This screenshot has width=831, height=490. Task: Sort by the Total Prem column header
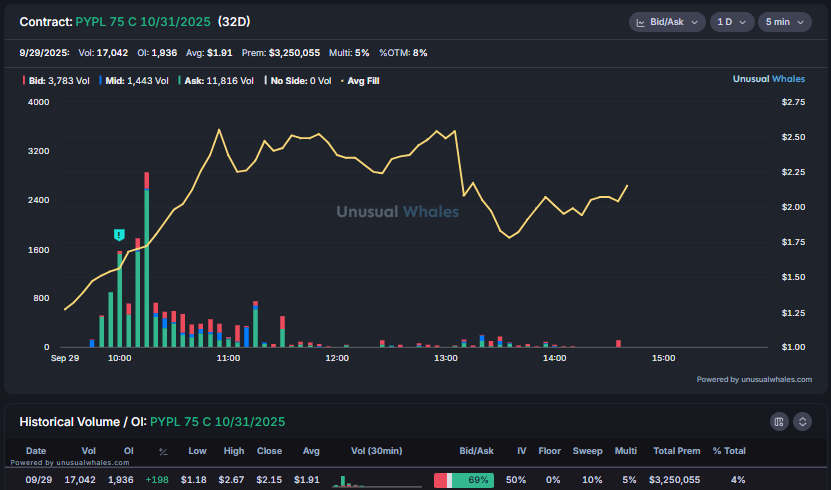(675, 452)
